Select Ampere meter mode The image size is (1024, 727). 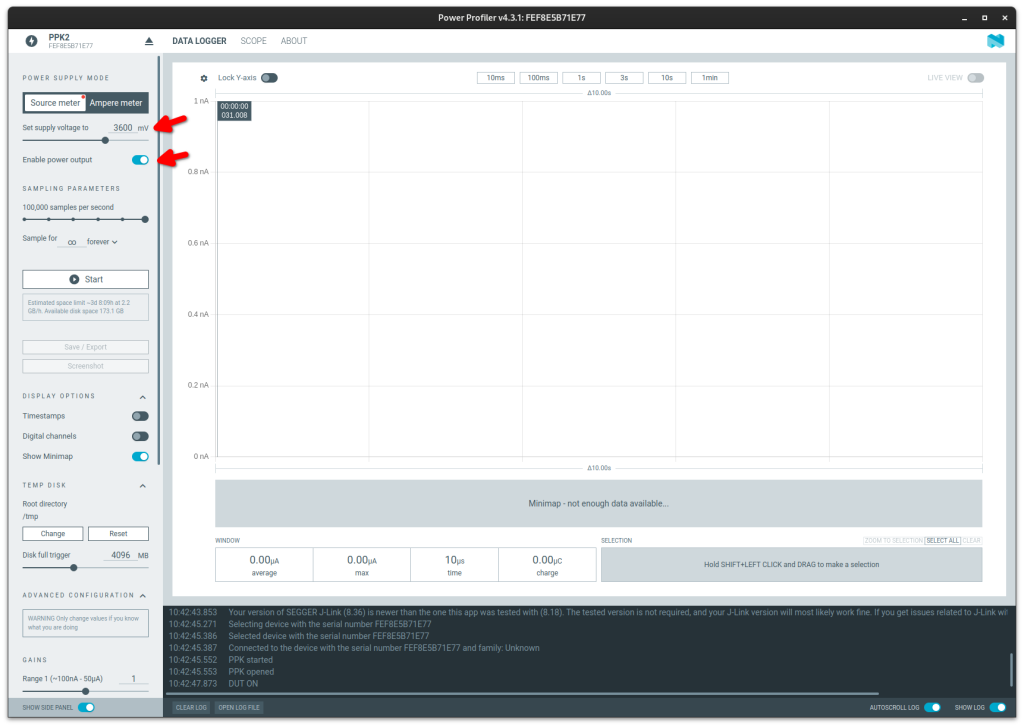click(116, 103)
